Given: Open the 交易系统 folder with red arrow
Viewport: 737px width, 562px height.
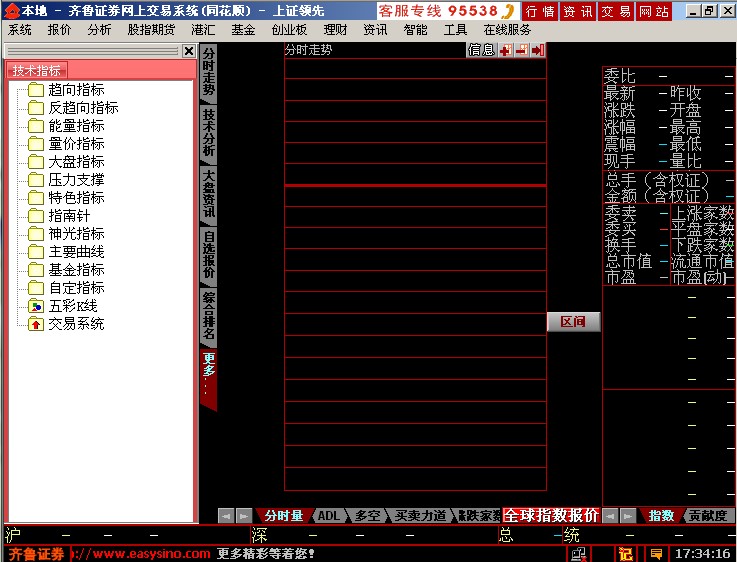Looking at the screenshot, I should tap(36, 324).
